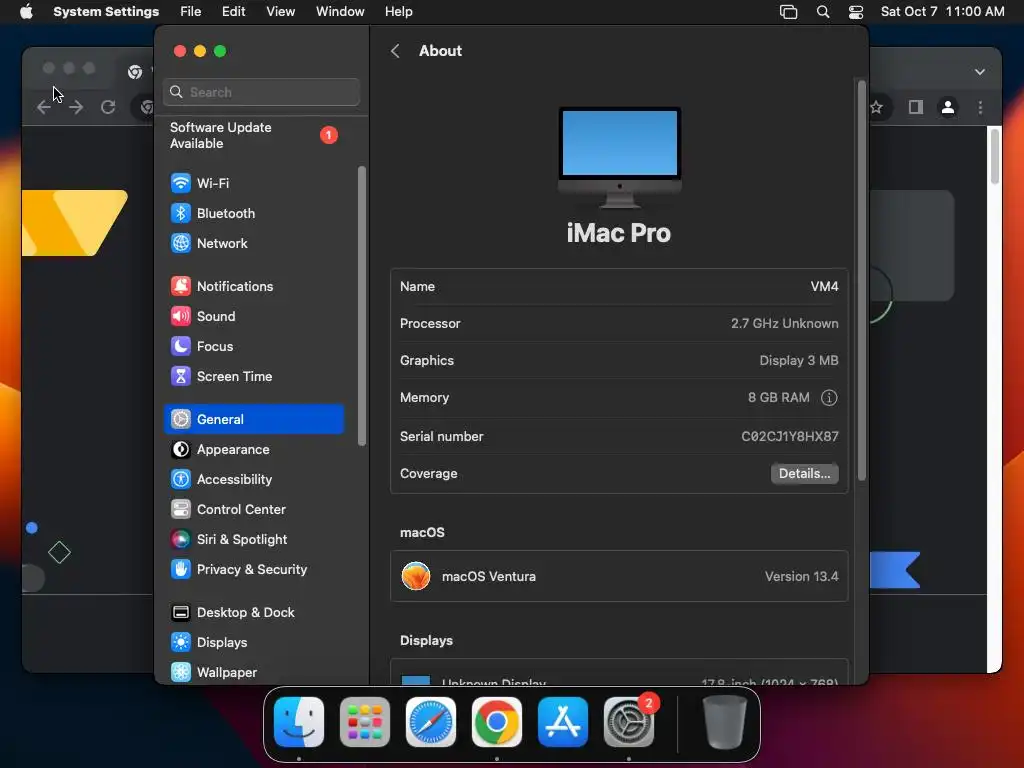
Task: Open Chrome's three-dot menu
Action: [980, 107]
